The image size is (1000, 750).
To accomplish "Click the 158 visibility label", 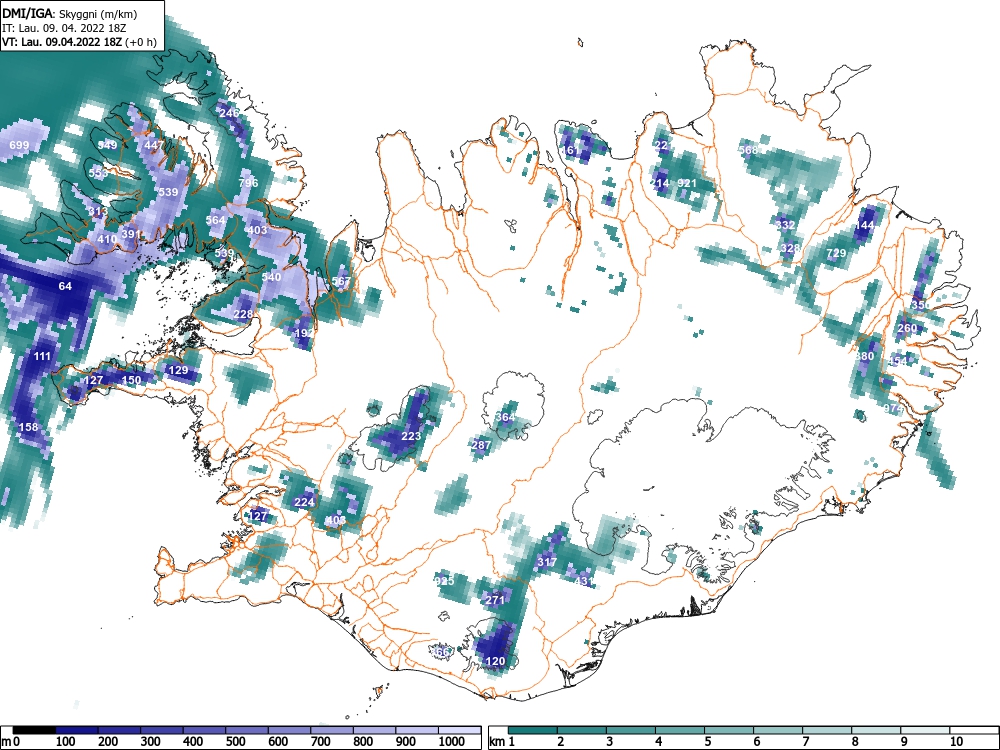I will [28, 427].
